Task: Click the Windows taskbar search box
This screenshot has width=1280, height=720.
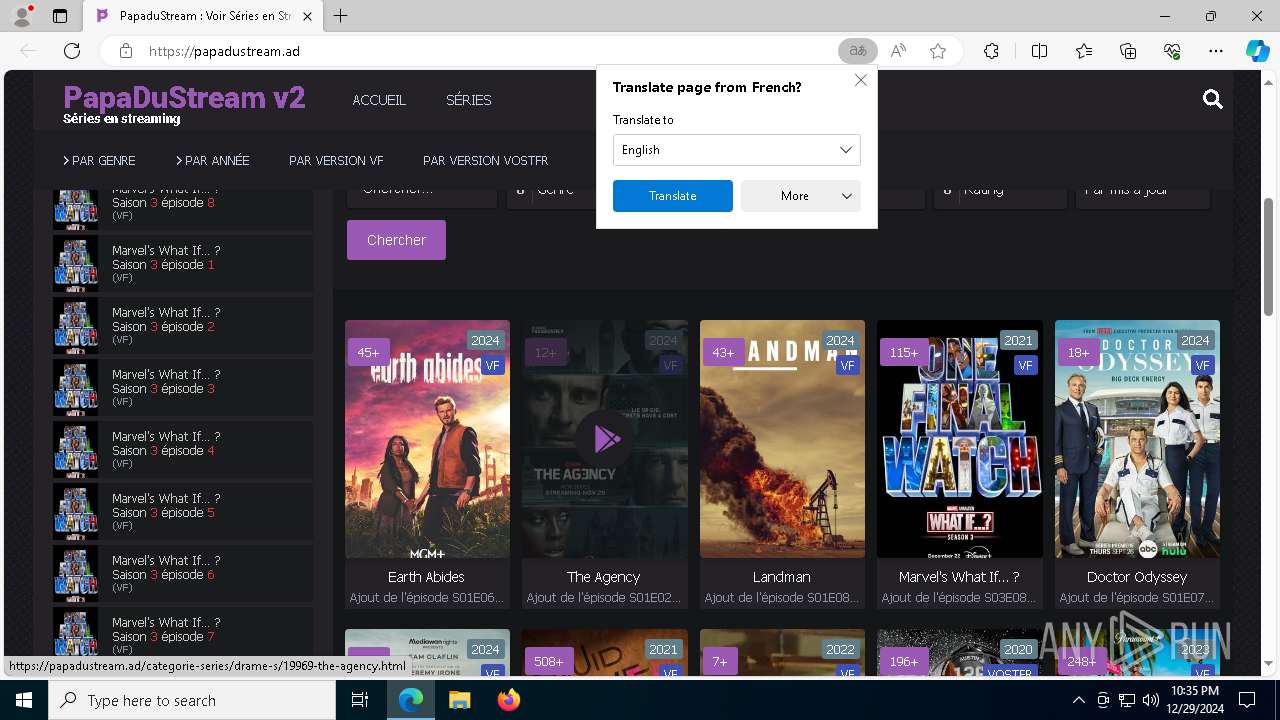Action: point(192,700)
